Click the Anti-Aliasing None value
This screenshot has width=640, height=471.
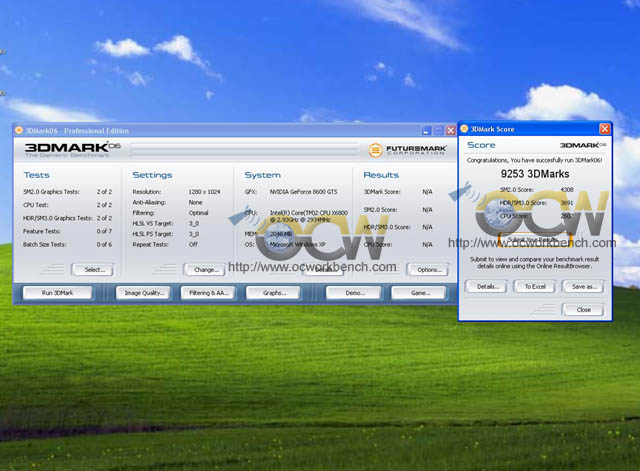(195, 202)
